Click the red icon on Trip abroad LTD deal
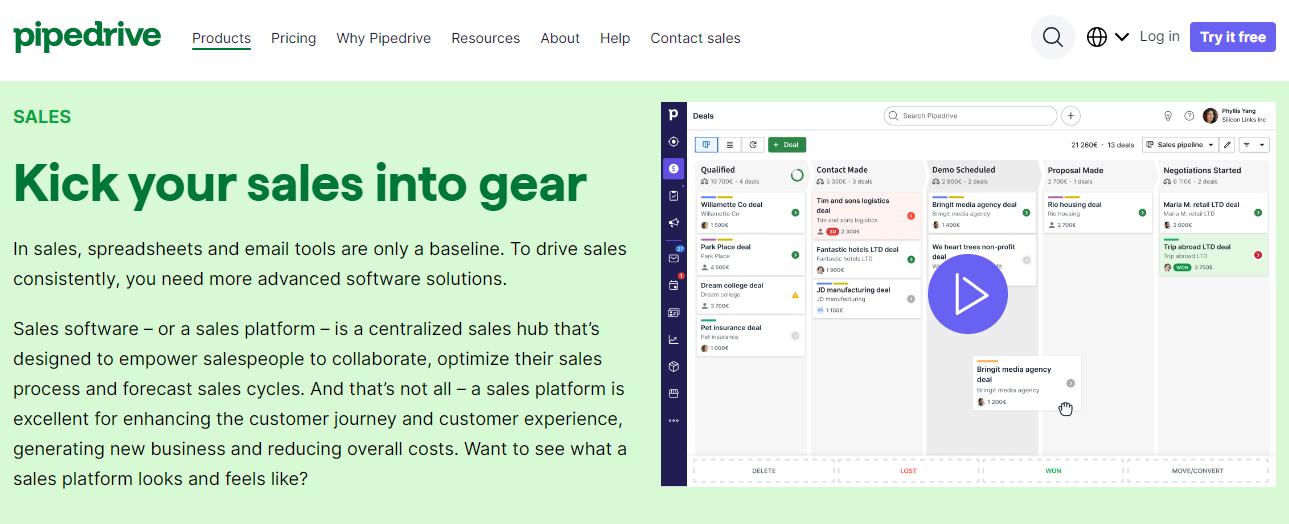The height and width of the screenshot is (524, 1289). coord(1258,254)
